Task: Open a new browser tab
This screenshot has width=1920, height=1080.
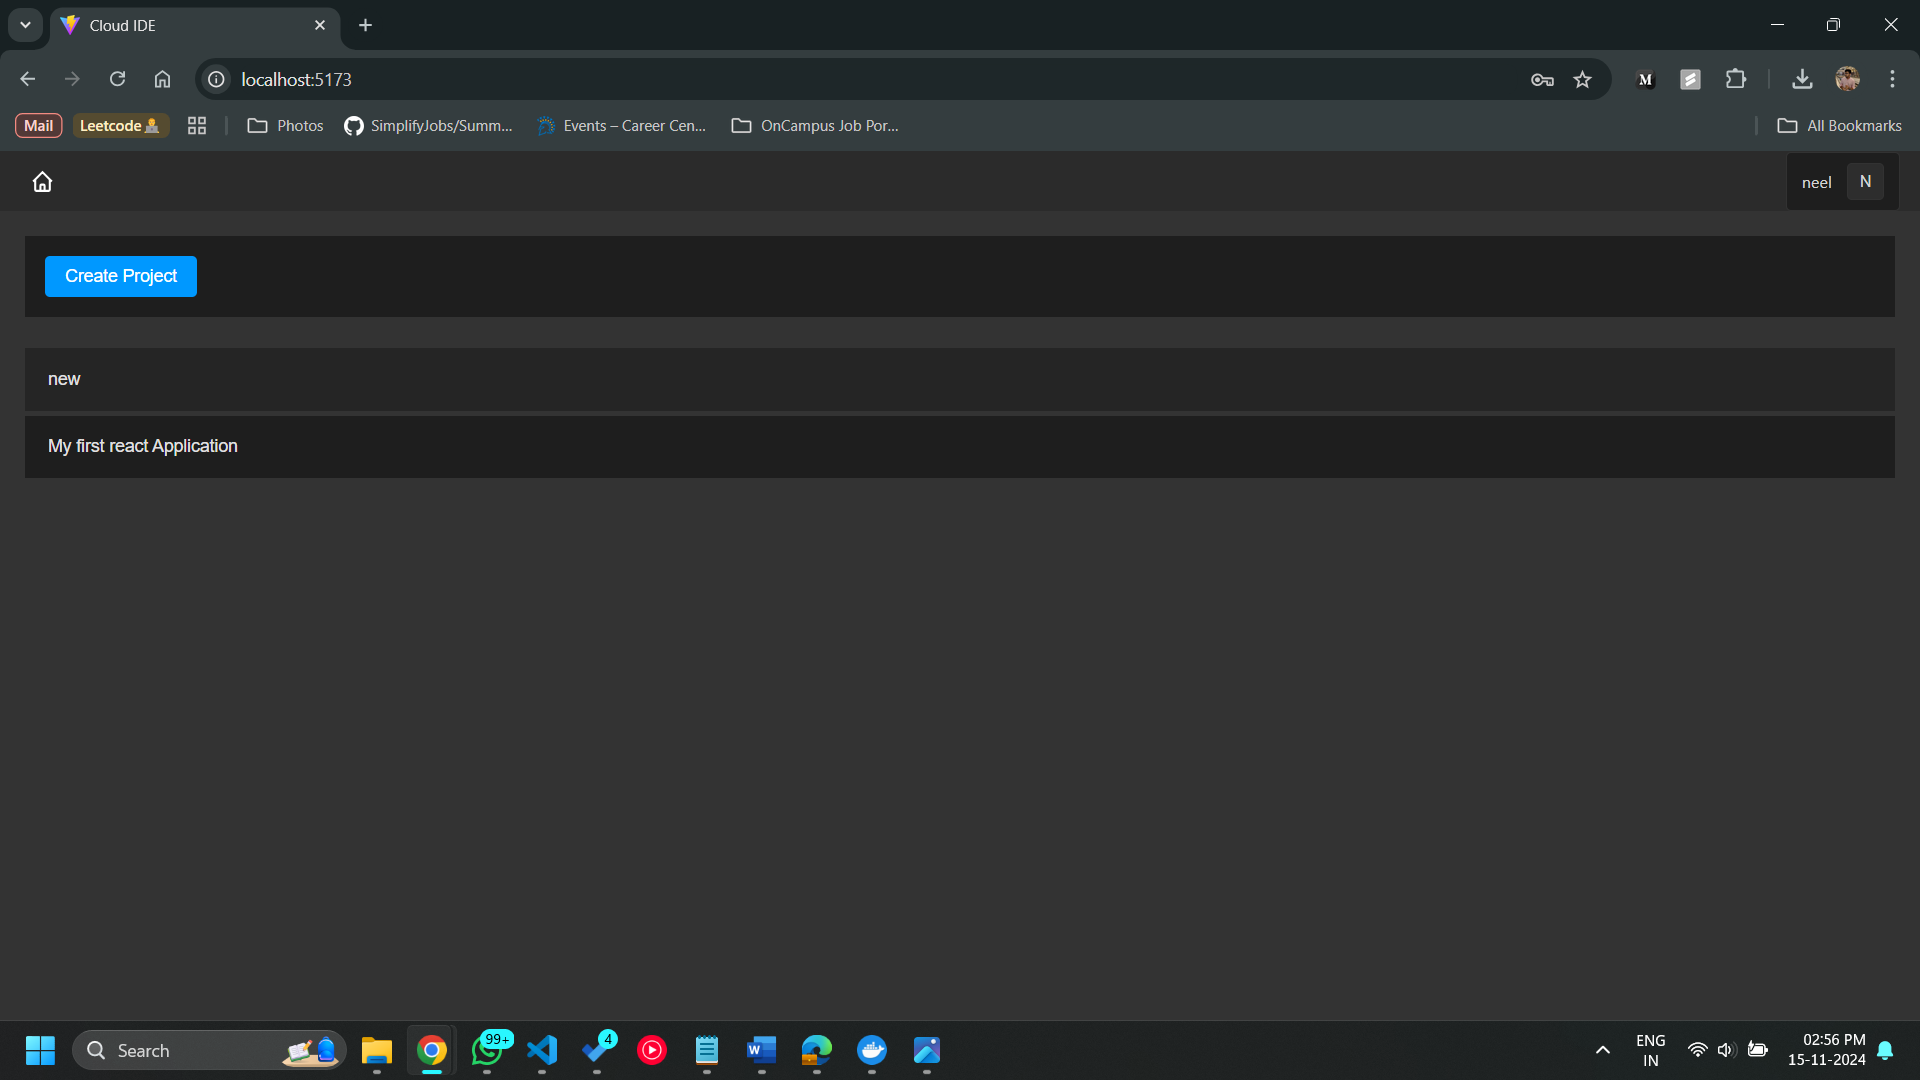Action: point(365,25)
